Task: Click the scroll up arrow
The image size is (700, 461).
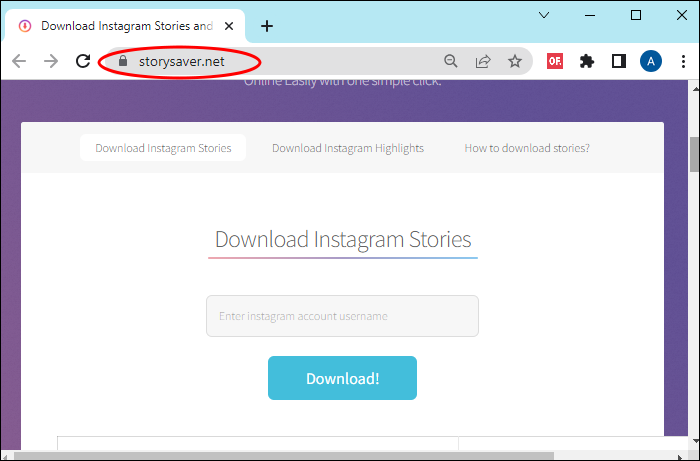Action: [695, 89]
